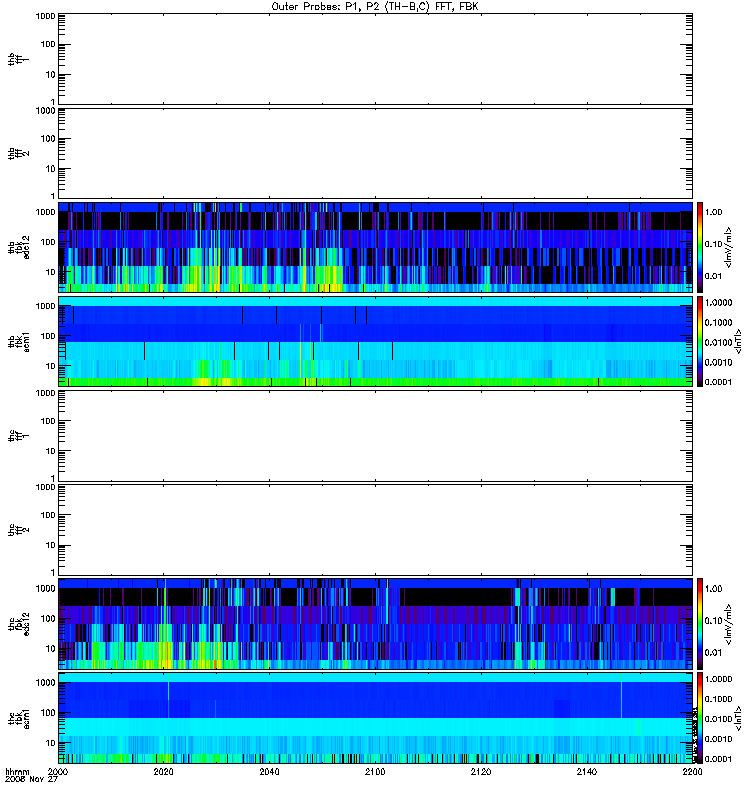Viewport: 750px width, 800px height.
Task: Click the 'hhmm' axis unit label
Action: point(17,771)
